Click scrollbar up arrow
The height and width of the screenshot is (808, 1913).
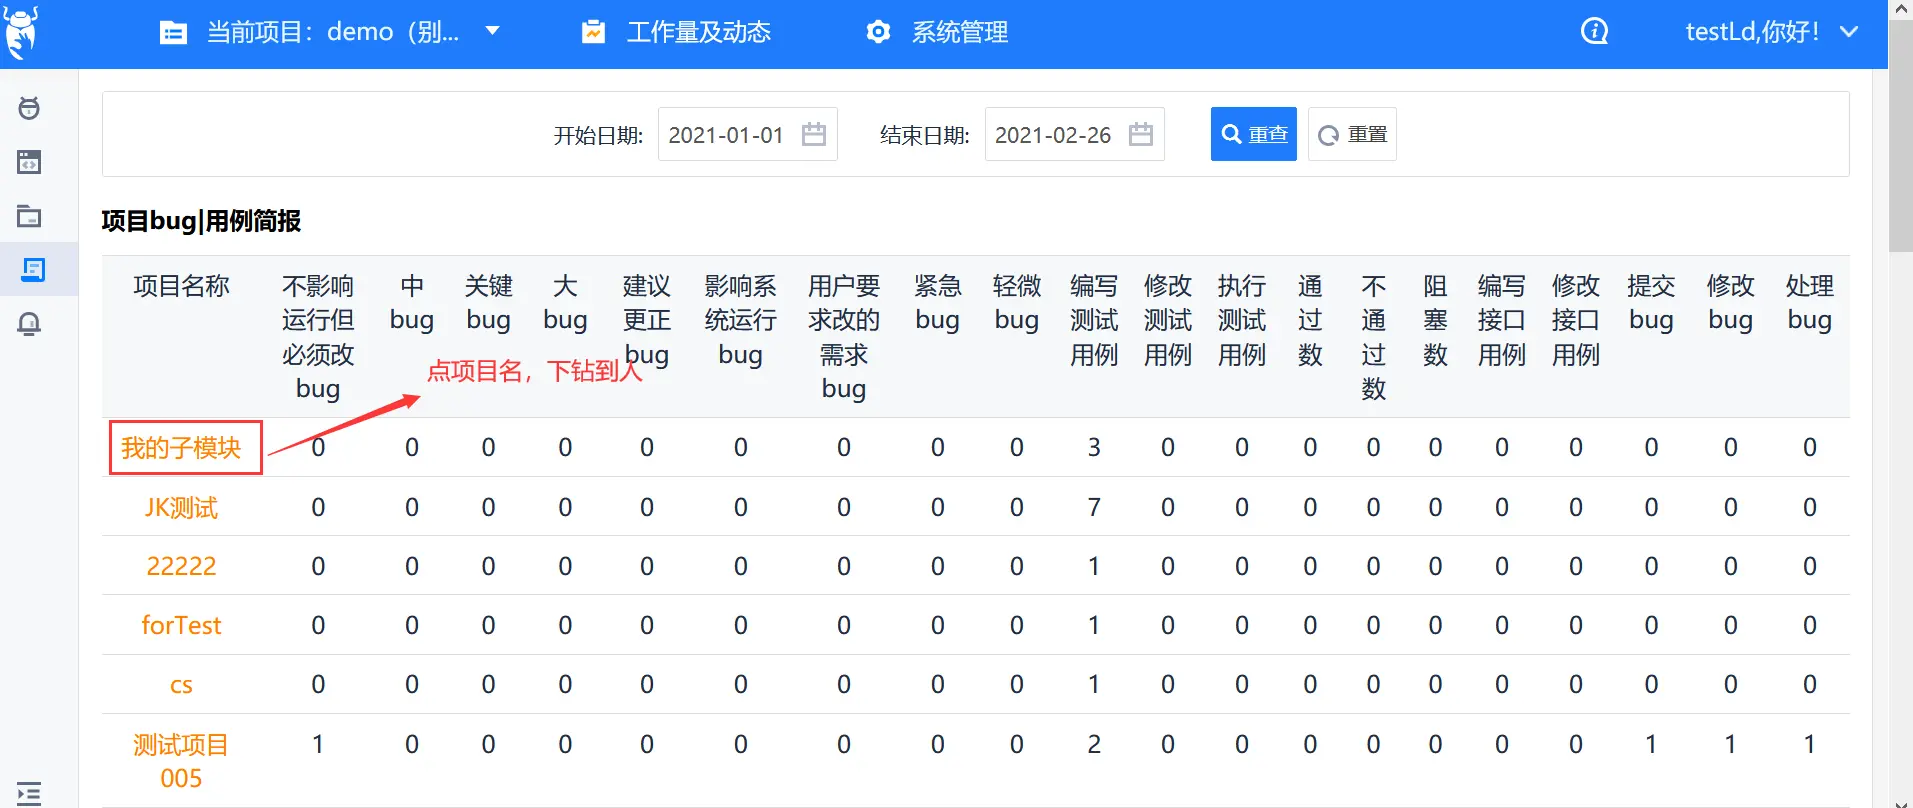[1900, 7]
